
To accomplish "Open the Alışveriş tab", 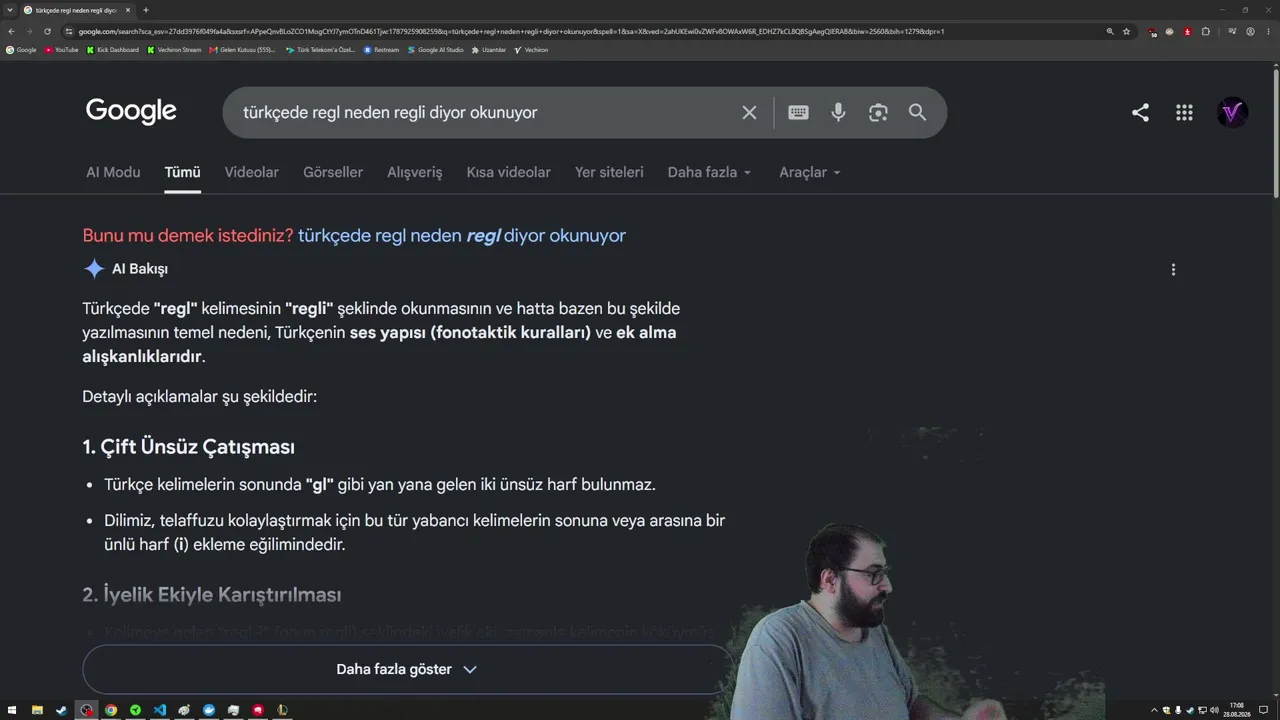I will tap(415, 172).
